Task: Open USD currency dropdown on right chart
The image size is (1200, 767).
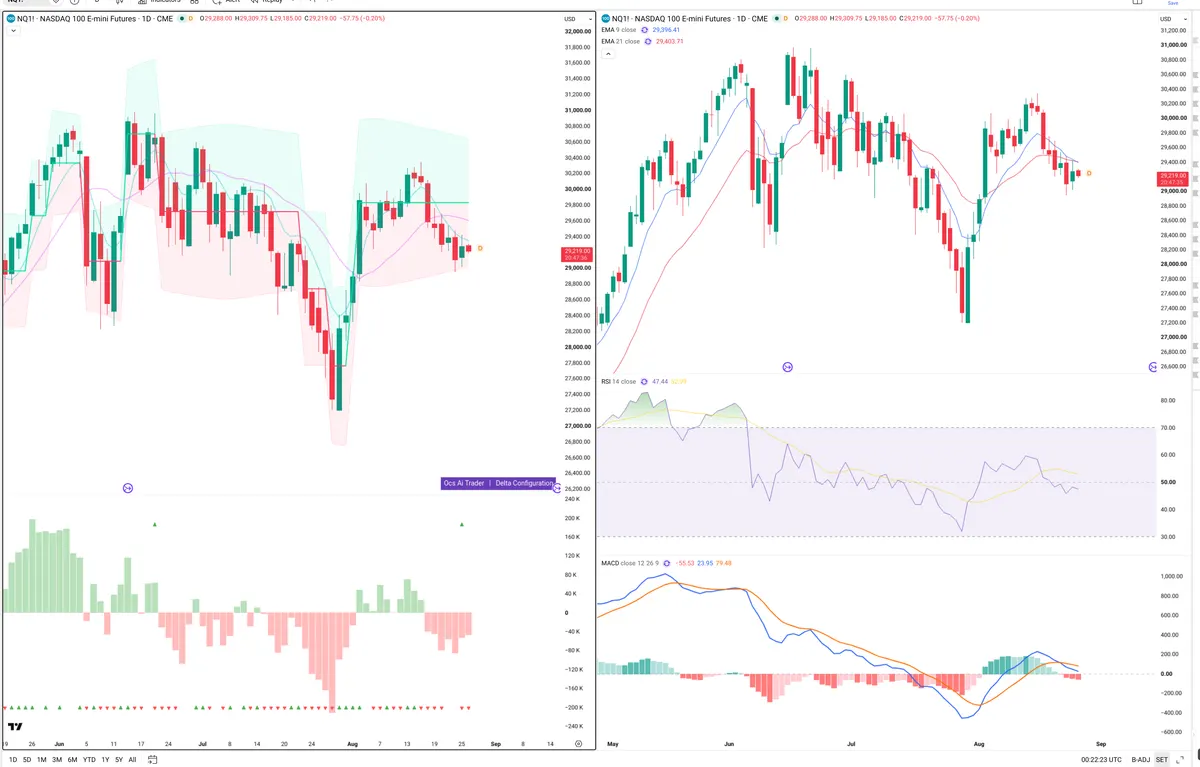Action: coord(1172,19)
